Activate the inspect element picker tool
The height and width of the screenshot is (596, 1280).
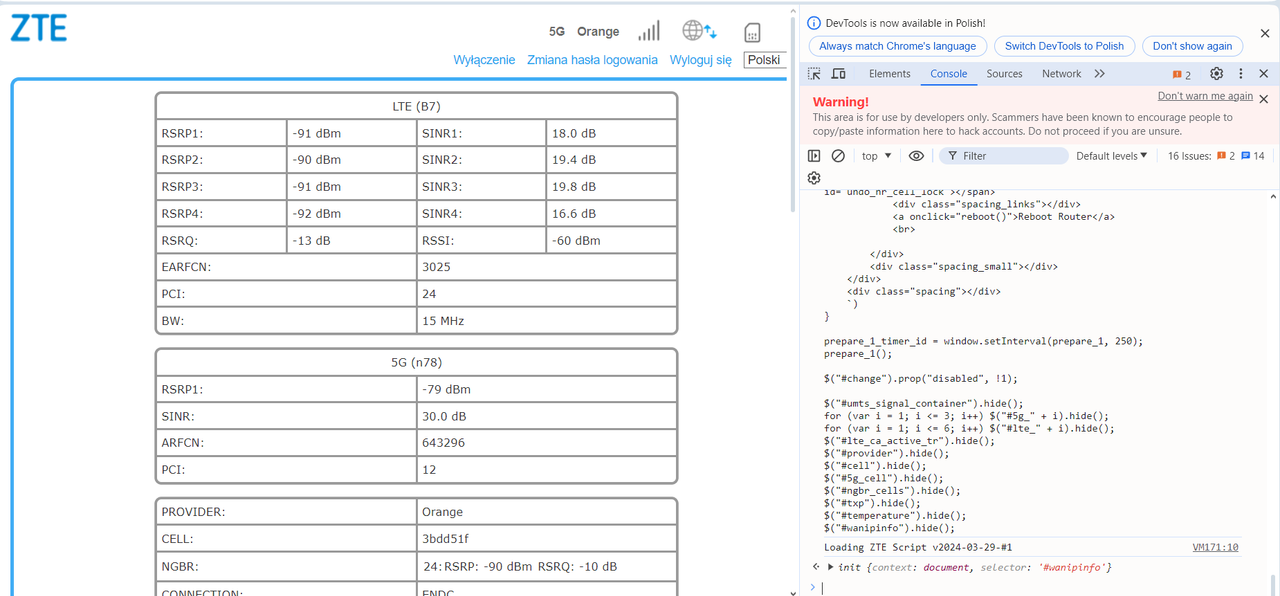(x=814, y=74)
